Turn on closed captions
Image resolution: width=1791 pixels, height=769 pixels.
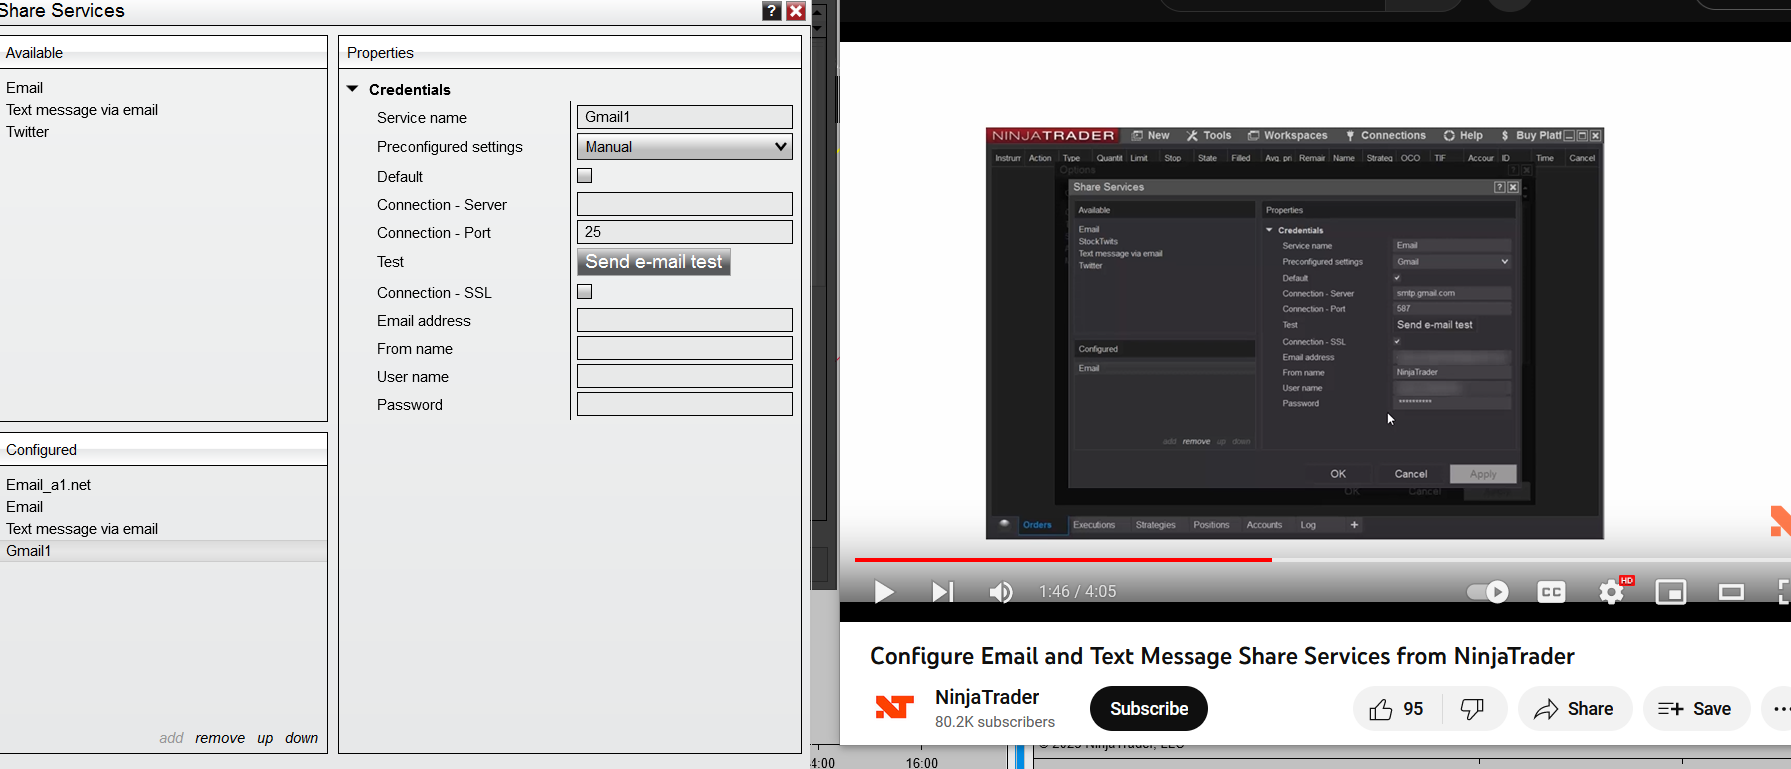(x=1551, y=592)
